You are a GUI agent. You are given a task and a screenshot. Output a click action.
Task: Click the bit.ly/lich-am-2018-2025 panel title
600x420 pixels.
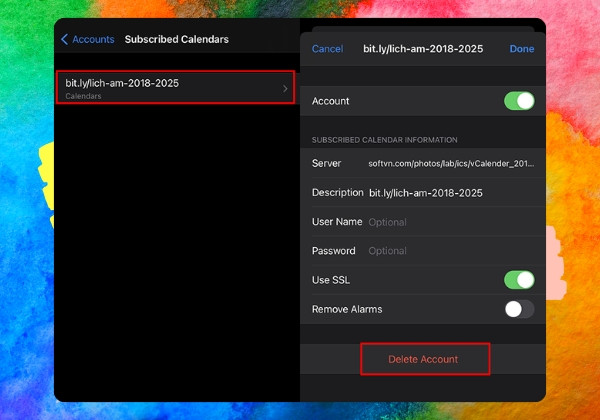pyautogui.click(x=423, y=49)
